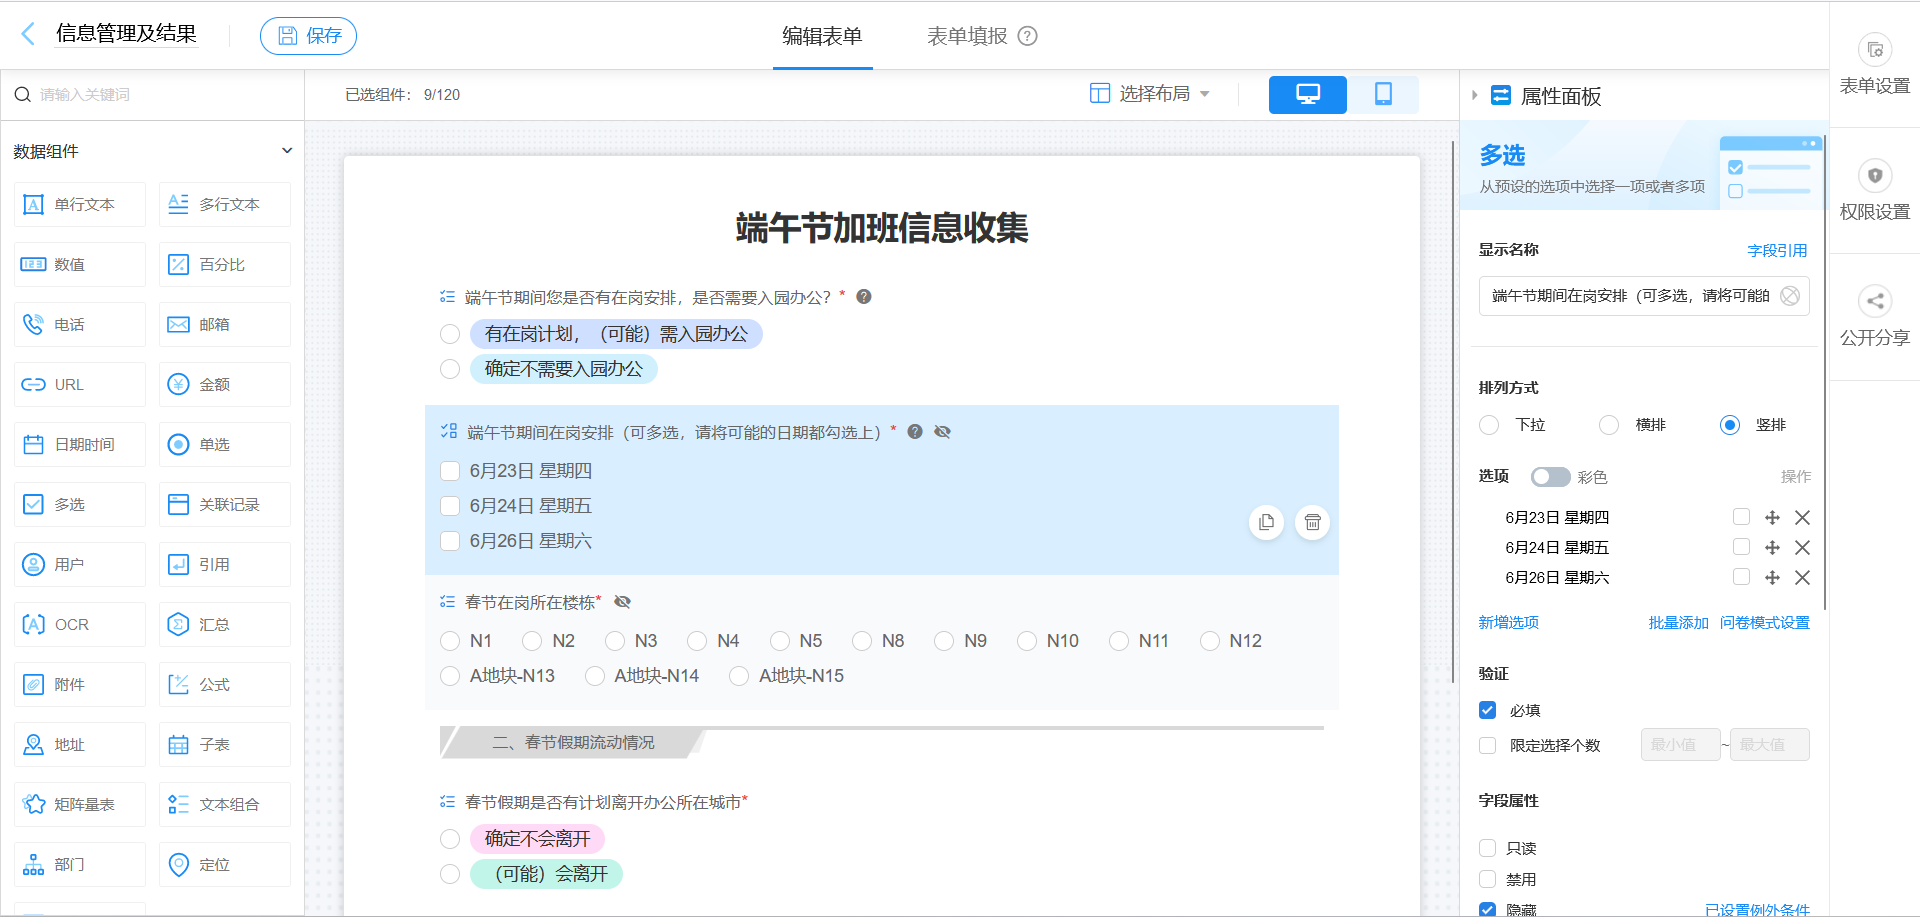
Task: Collapse the 数据组件 section
Action: (x=287, y=150)
